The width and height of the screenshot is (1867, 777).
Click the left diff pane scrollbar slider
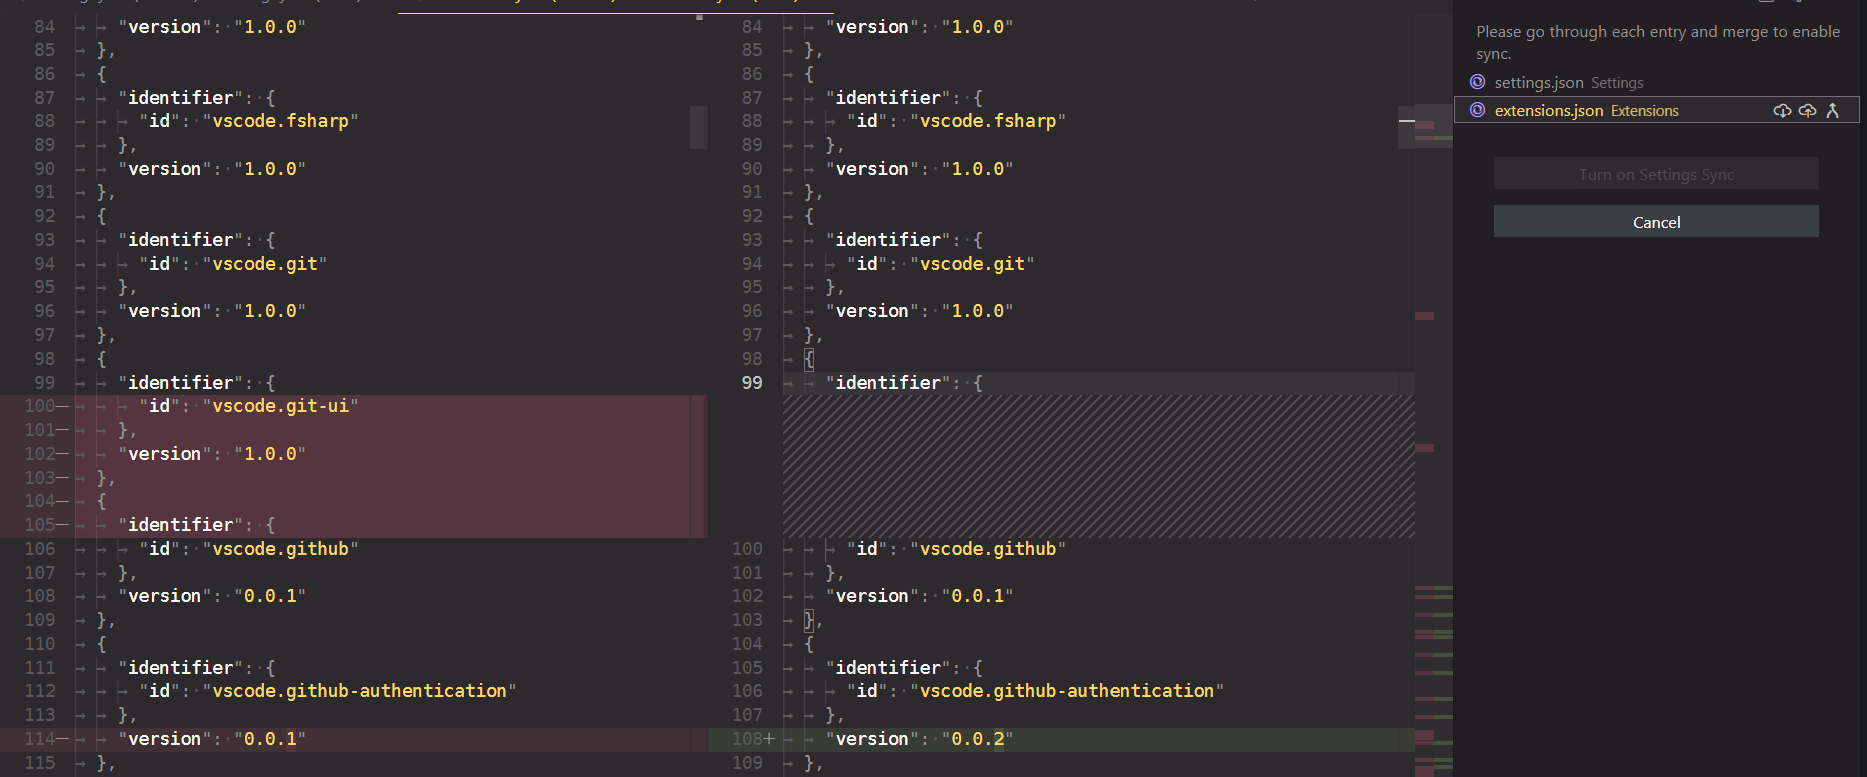point(698,127)
